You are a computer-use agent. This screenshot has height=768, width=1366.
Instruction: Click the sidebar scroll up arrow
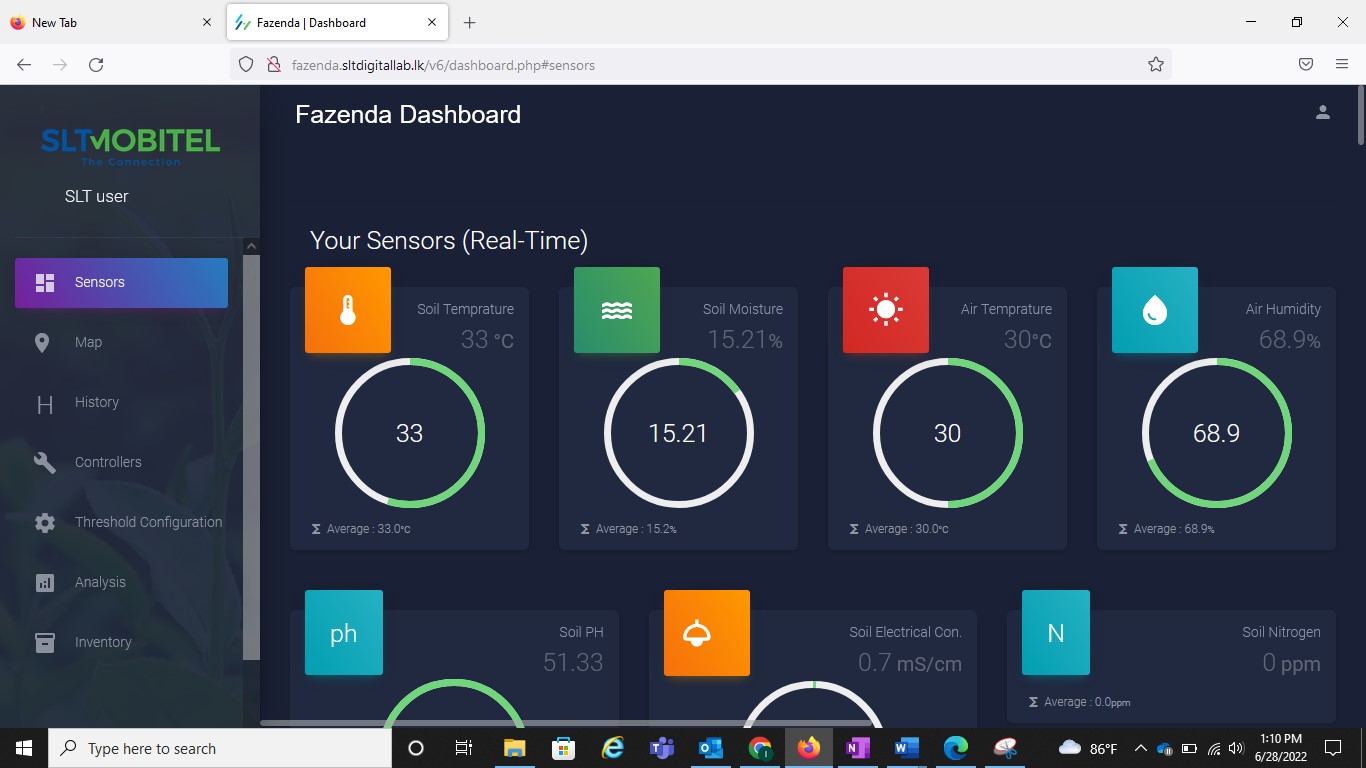click(x=251, y=246)
